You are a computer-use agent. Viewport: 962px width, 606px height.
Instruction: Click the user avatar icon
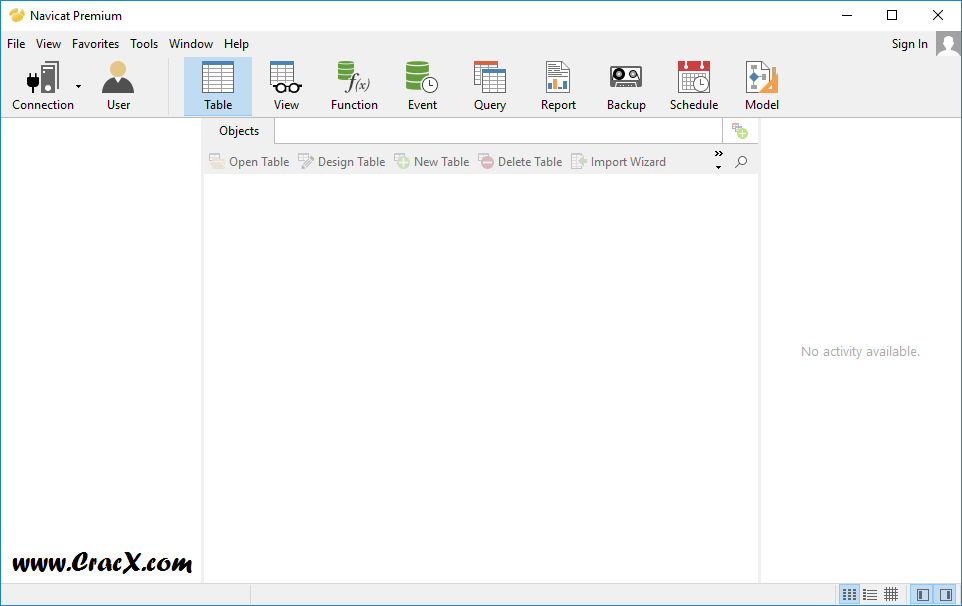pos(949,44)
